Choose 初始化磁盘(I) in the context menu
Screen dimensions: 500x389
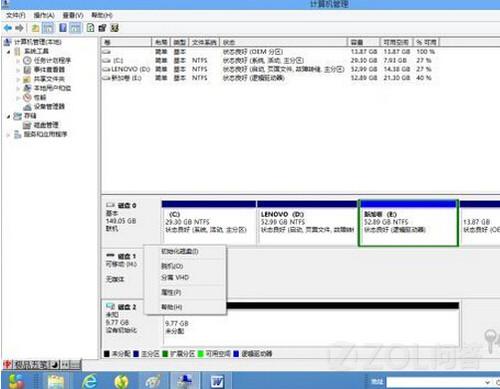[x=180, y=251]
